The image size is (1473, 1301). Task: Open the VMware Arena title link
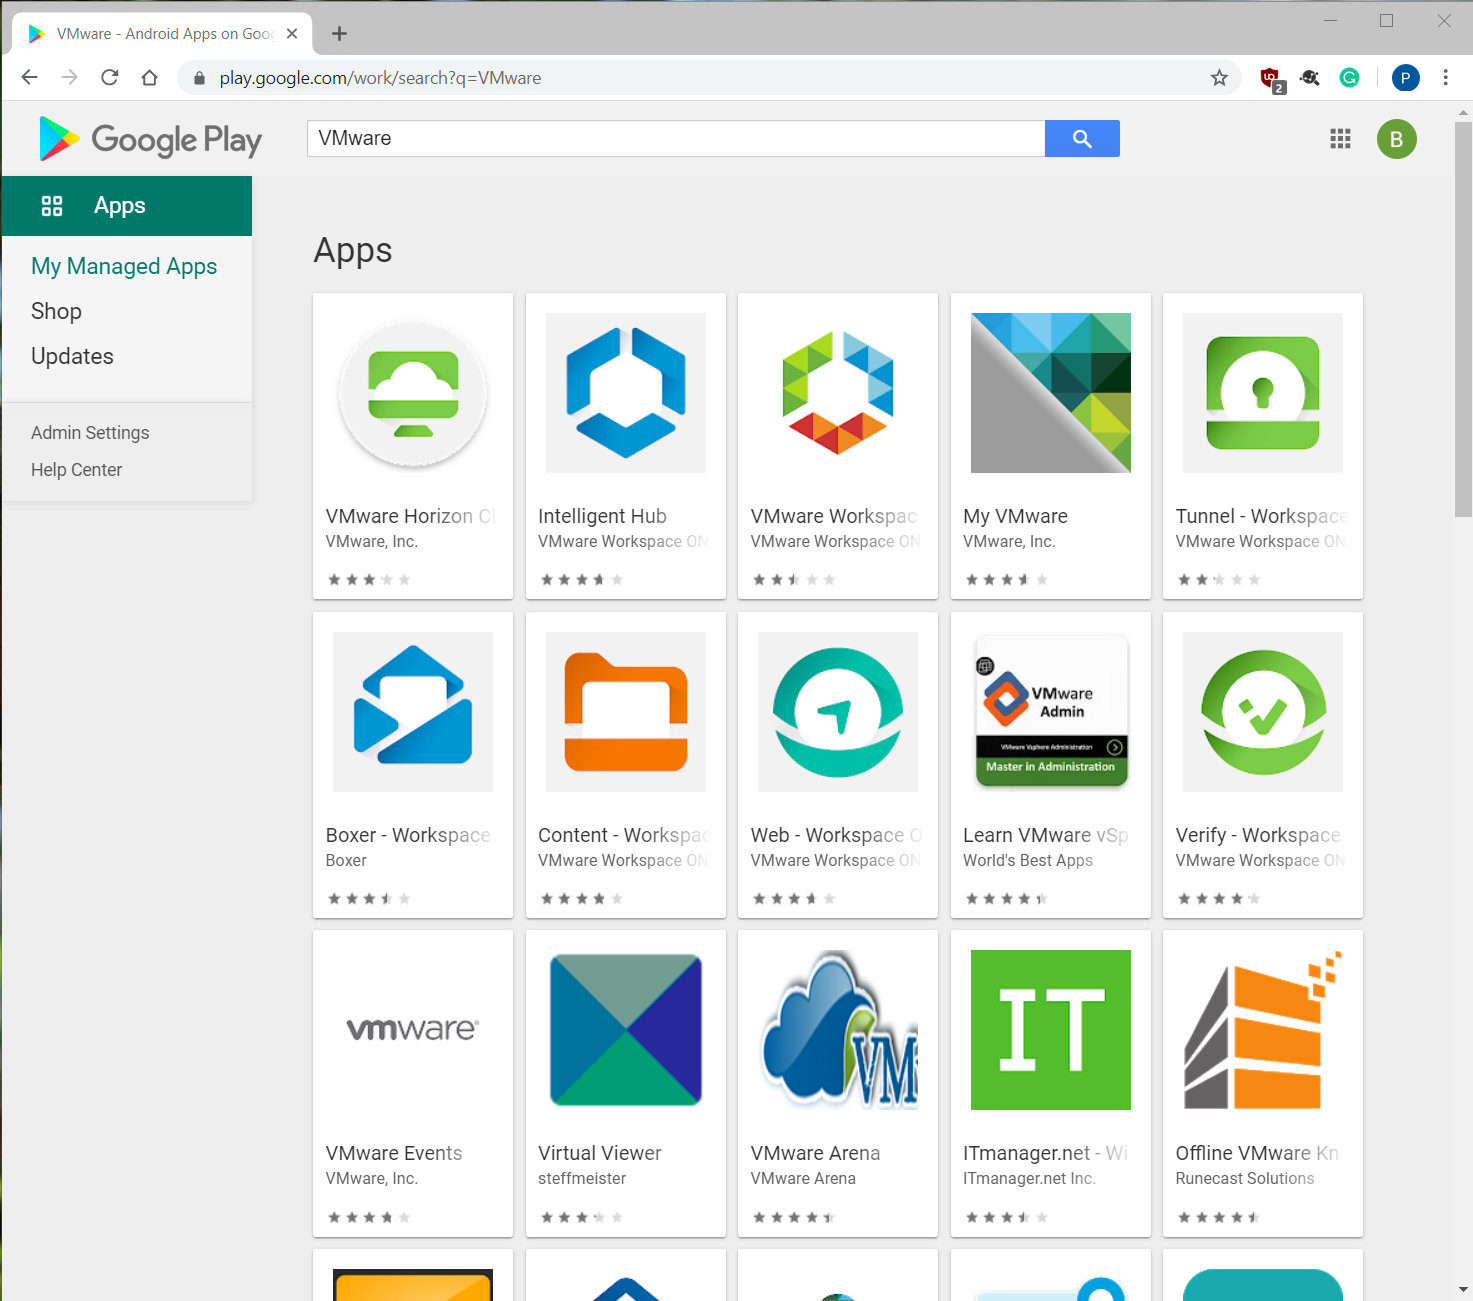click(x=815, y=1153)
